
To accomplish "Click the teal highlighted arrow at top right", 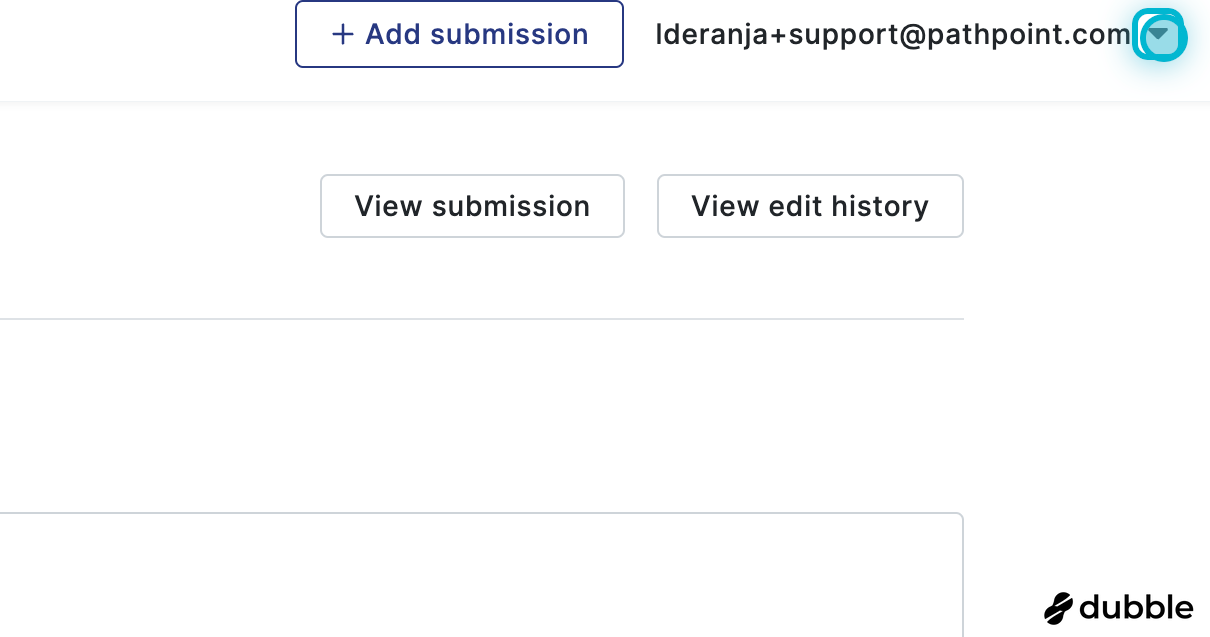I will tap(1158, 34).
